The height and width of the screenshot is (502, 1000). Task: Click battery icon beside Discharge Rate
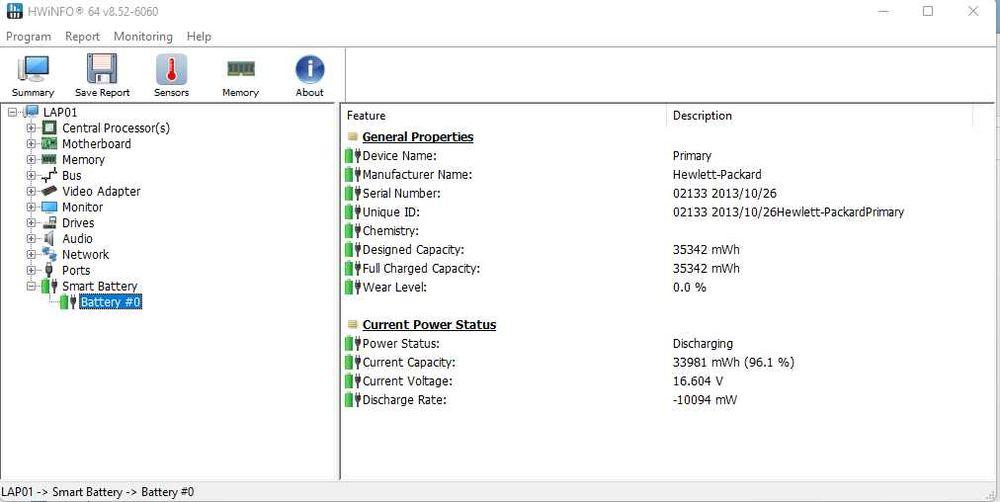pyautogui.click(x=353, y=400)
